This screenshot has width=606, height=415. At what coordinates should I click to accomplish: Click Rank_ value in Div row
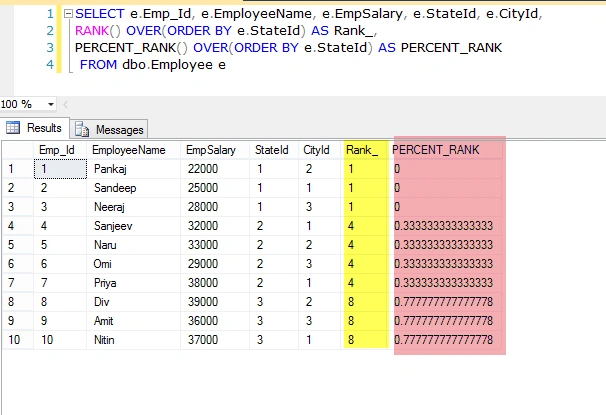coord(364,302)
